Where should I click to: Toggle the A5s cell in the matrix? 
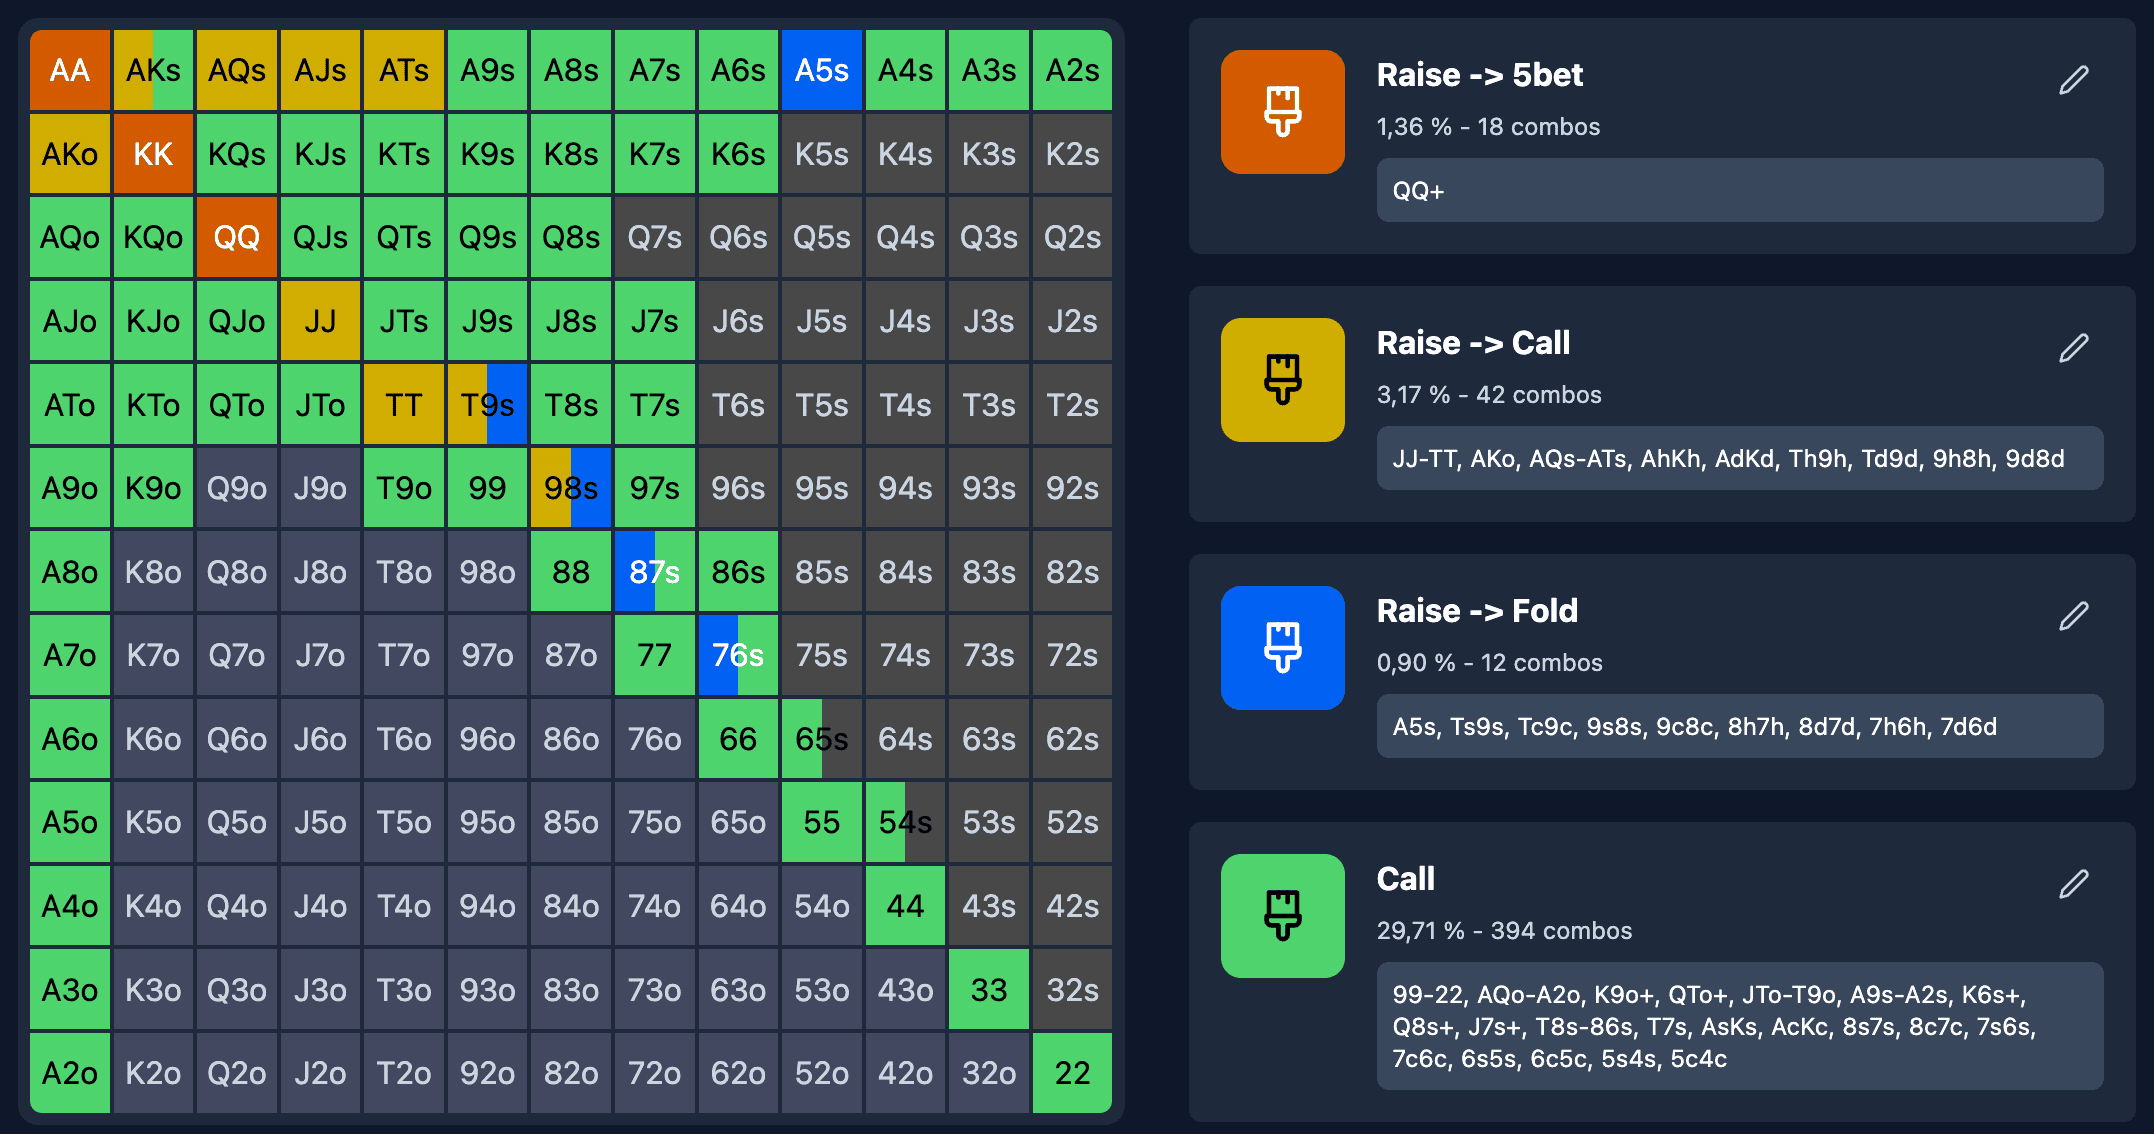click(x=821, y=70)
